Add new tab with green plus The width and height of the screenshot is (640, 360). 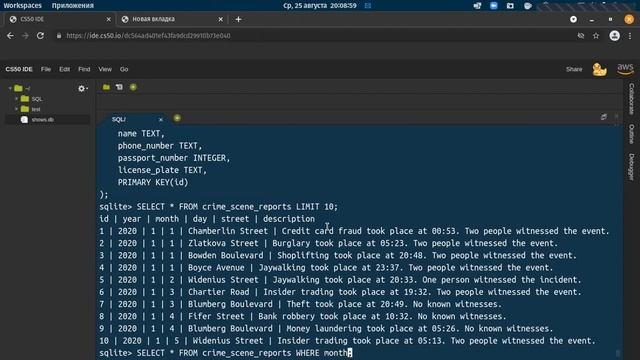tap(177, 118)
